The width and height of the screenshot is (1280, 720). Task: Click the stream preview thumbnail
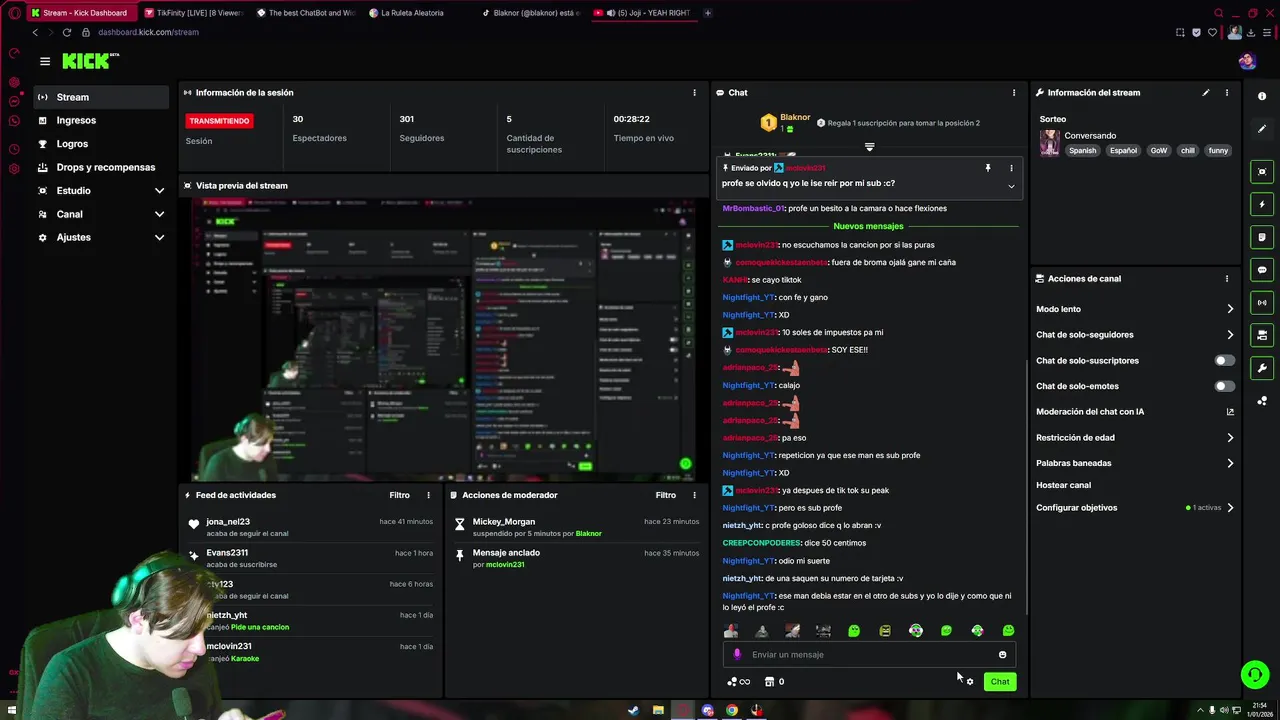pos(444,340)
